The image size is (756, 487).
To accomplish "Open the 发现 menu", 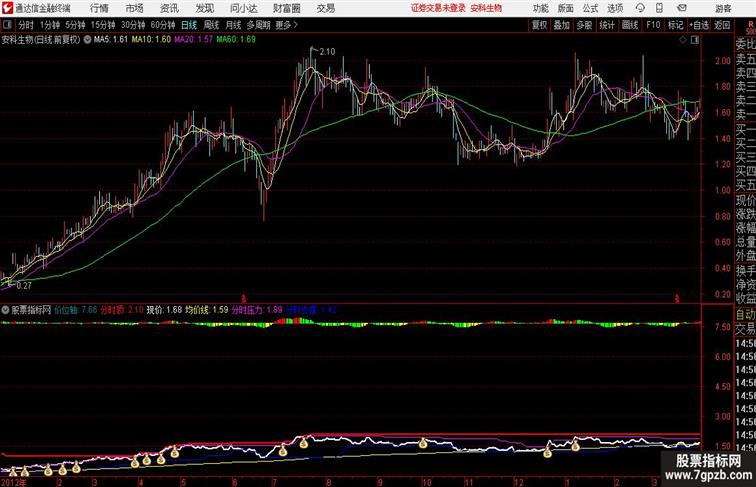I will [x=204, y=8].
